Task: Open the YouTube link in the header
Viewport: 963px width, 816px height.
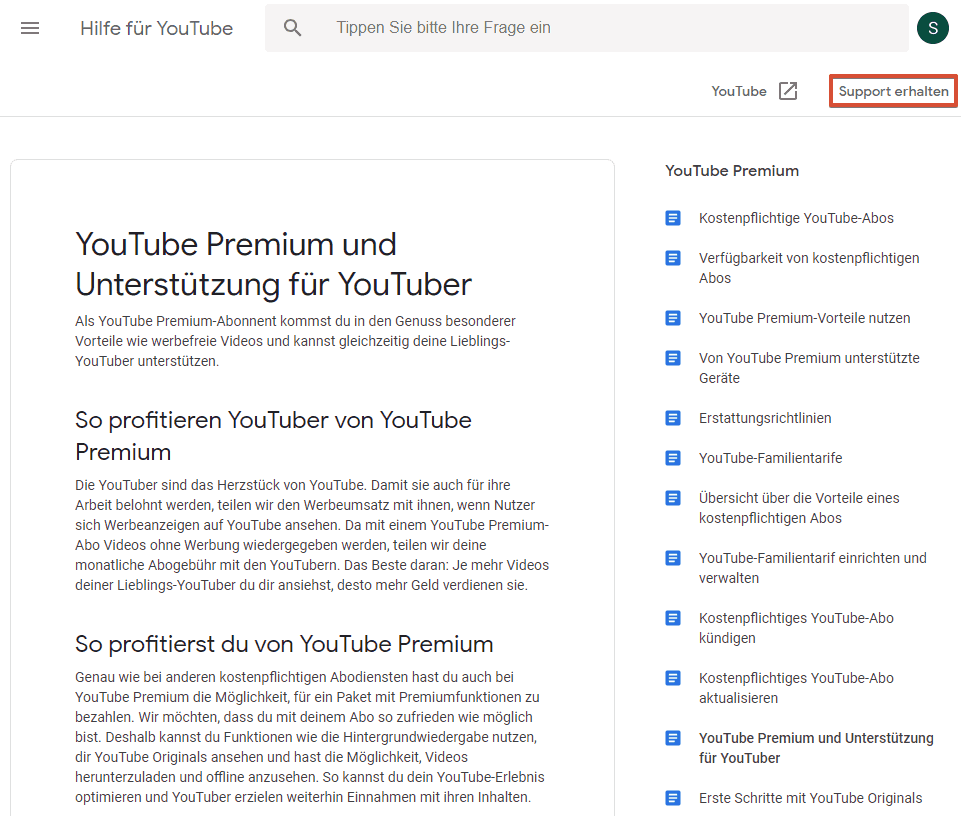Action: [x=739, y=91]
